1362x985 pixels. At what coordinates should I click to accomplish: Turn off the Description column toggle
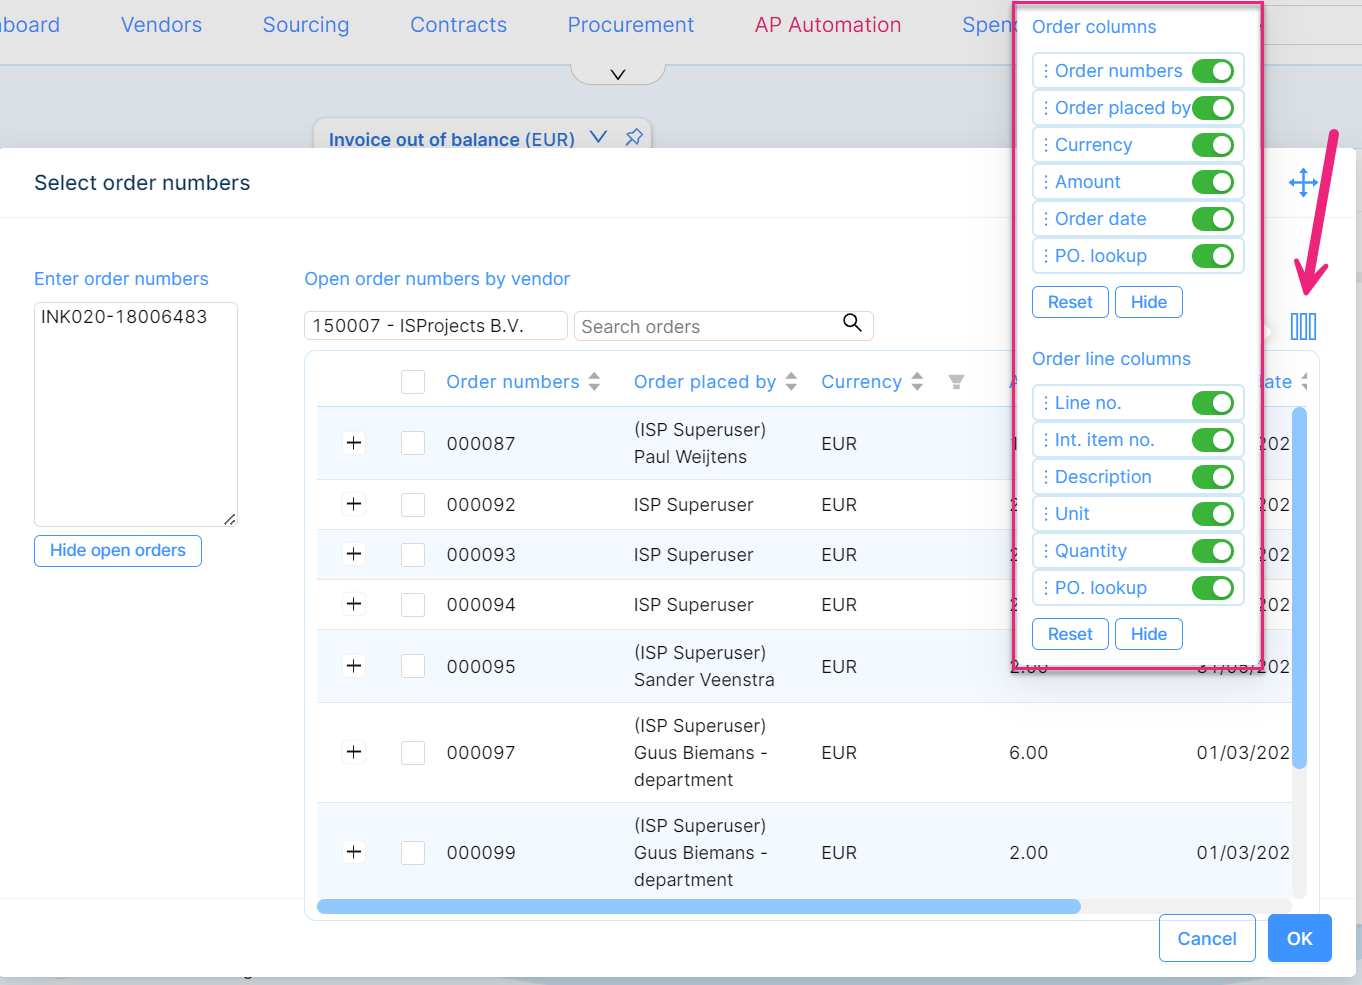[x=1212, y=477]
